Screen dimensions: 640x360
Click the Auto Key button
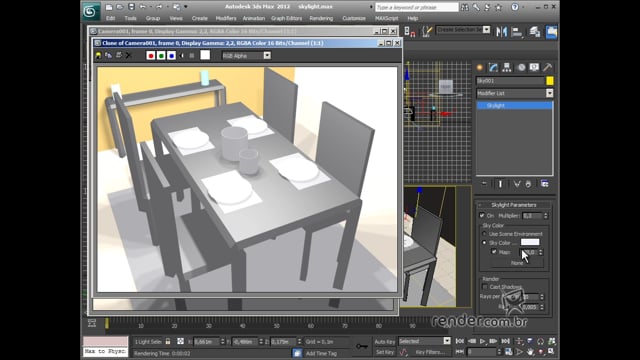pyautogui.click(x=384, y=342)
